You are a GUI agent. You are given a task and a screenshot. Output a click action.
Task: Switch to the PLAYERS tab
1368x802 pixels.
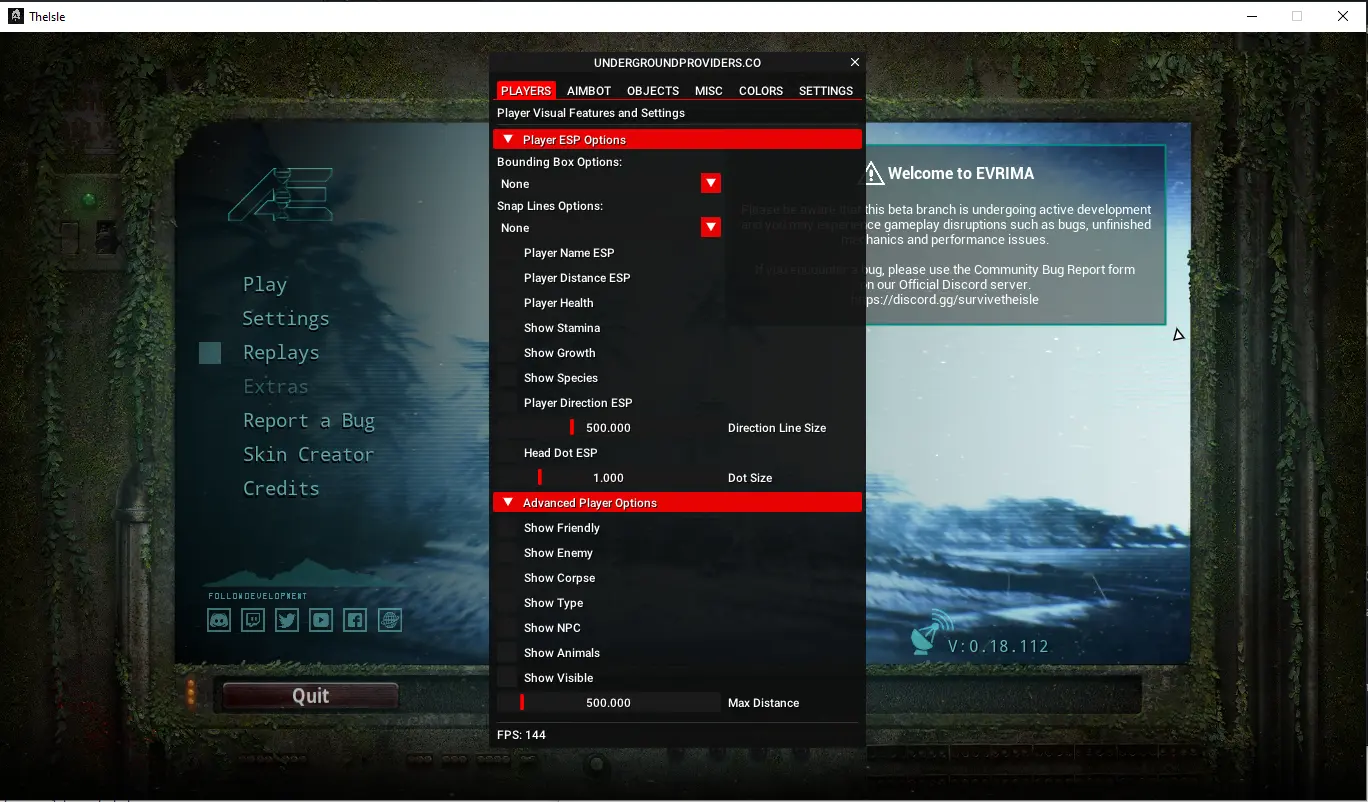click(526, 90)
